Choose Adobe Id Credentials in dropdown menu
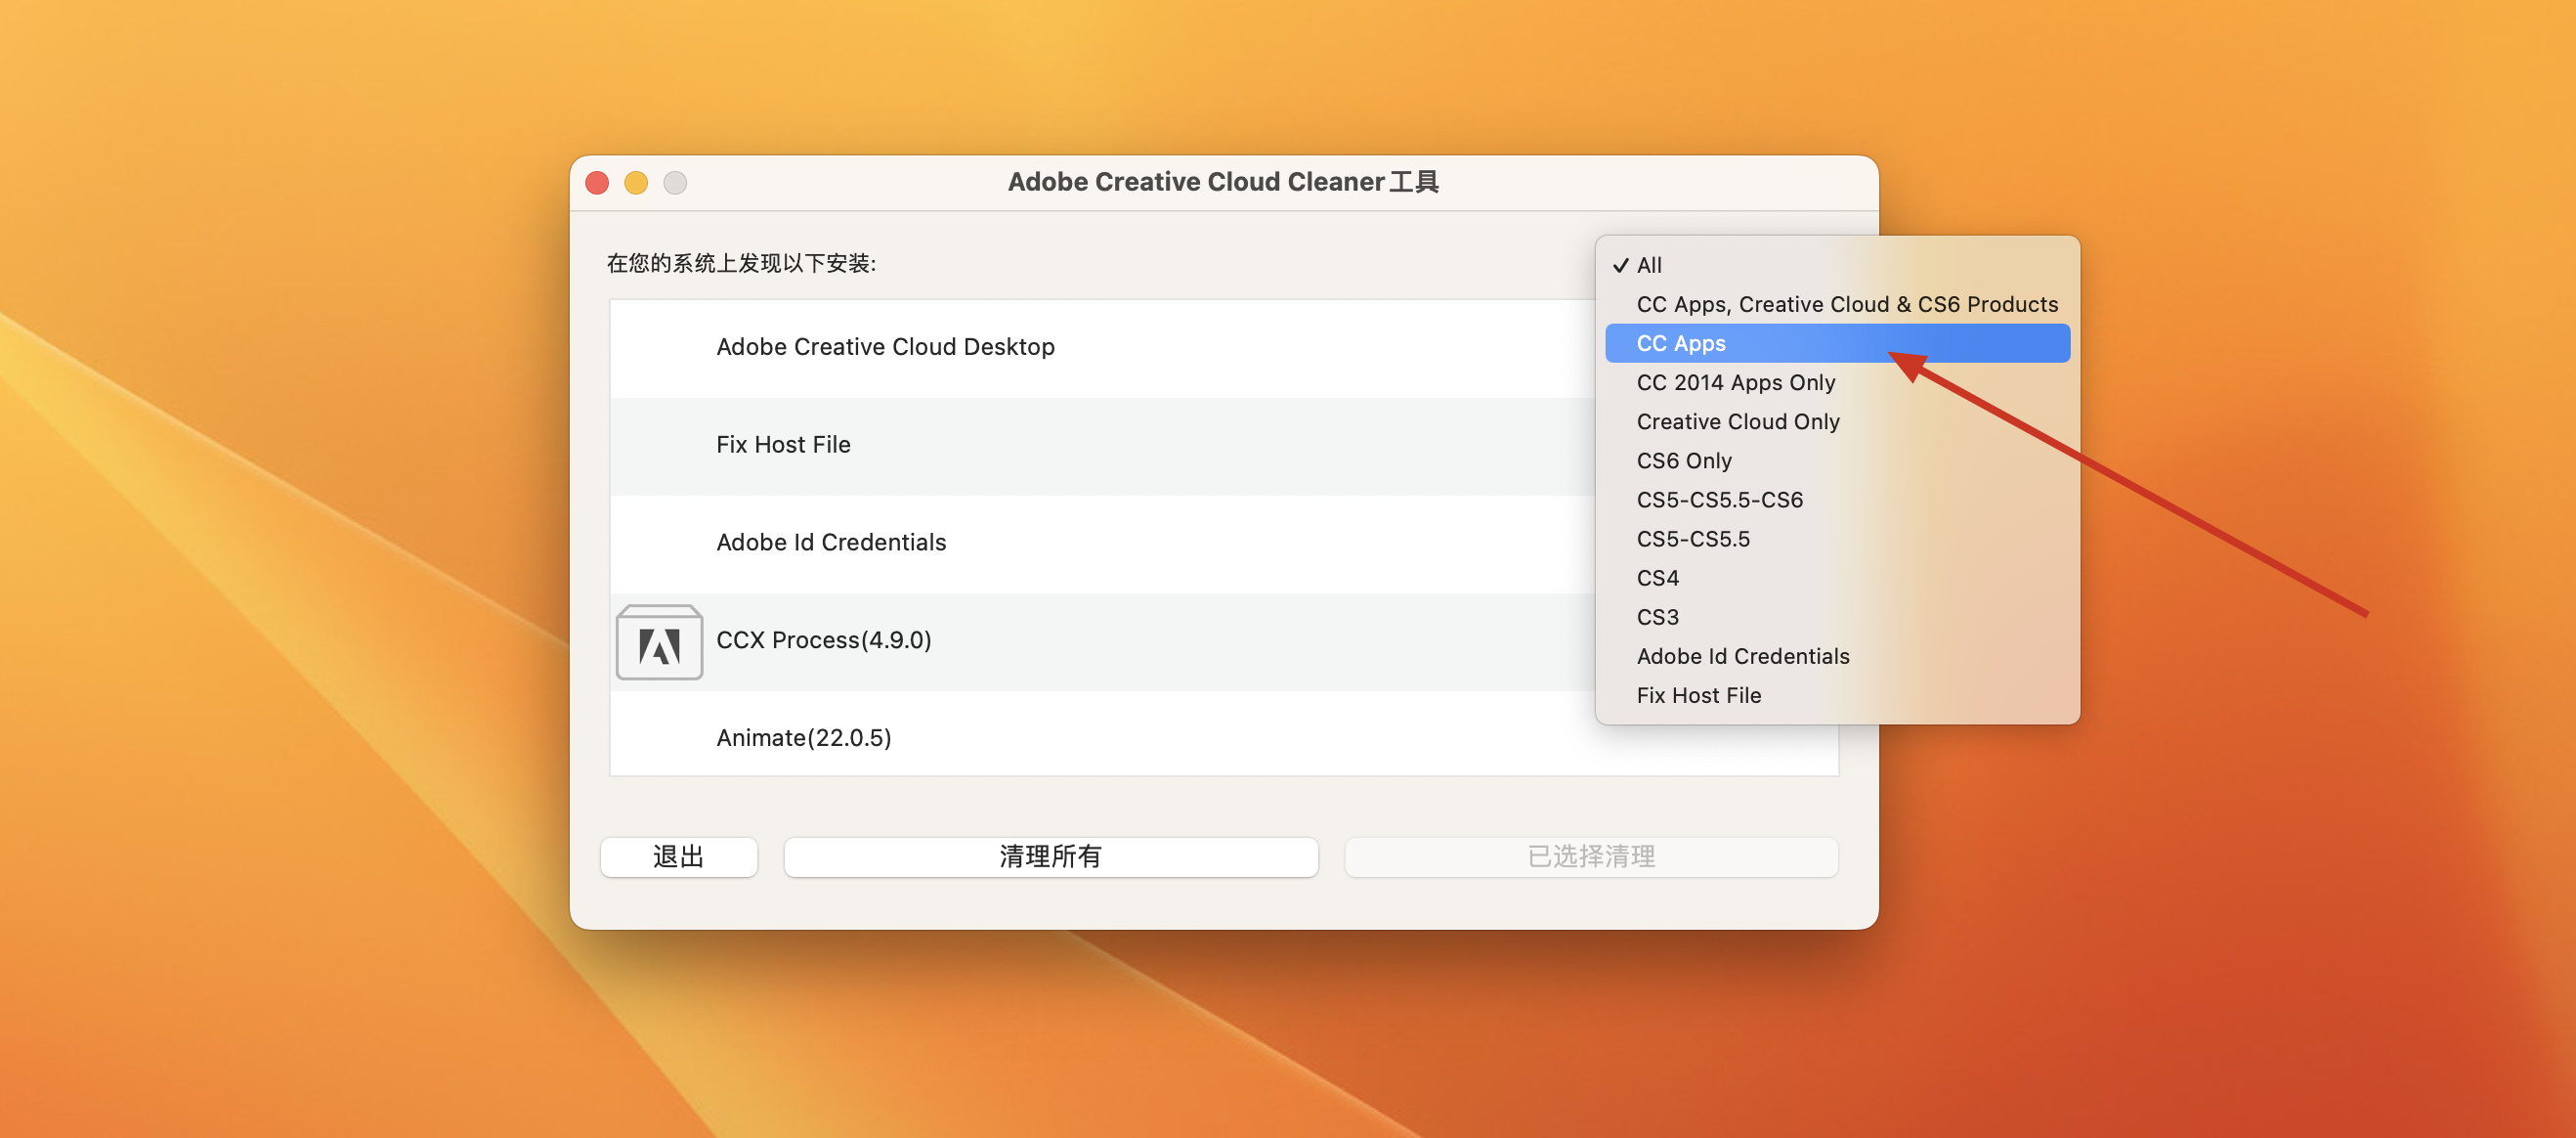Screen dimensions: 2576x1138 [1742, 656]
